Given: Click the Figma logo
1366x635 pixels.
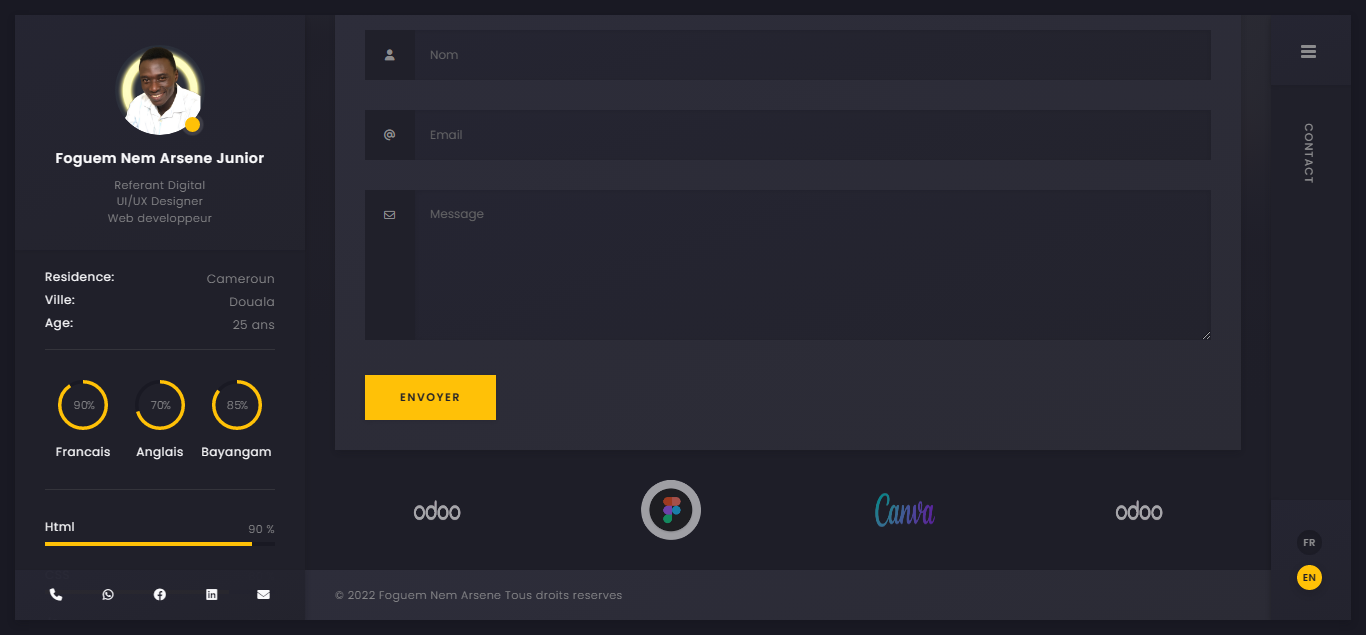Looking at the screenshot, I should coord(671,510).
